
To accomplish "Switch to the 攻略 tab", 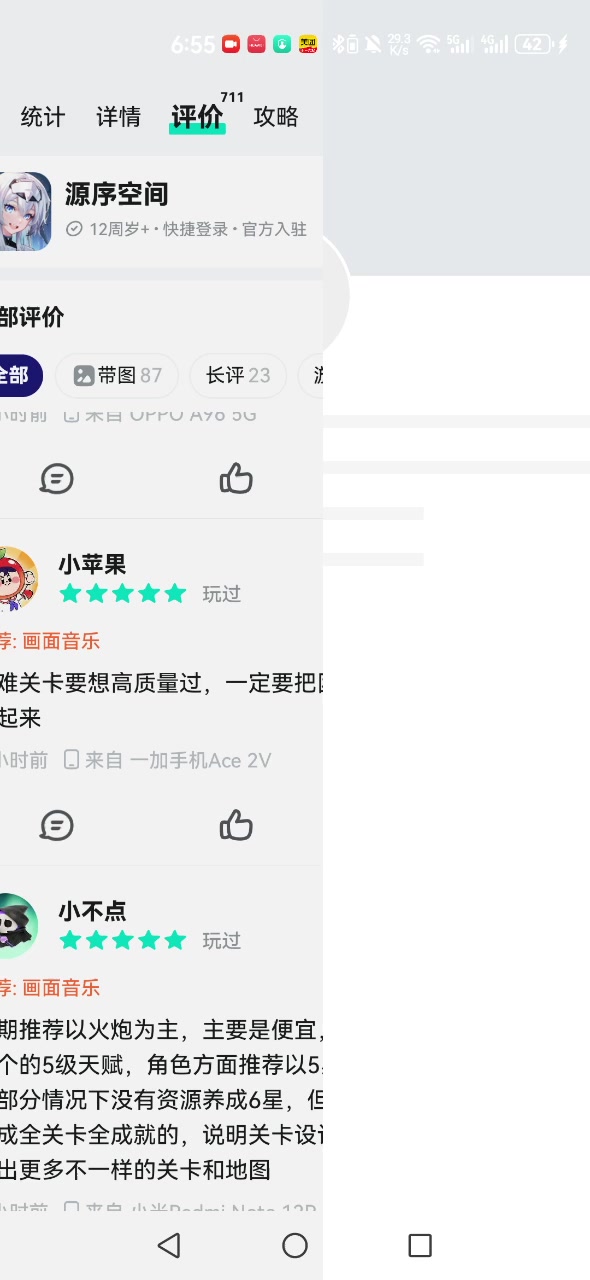I will [276, 117].
